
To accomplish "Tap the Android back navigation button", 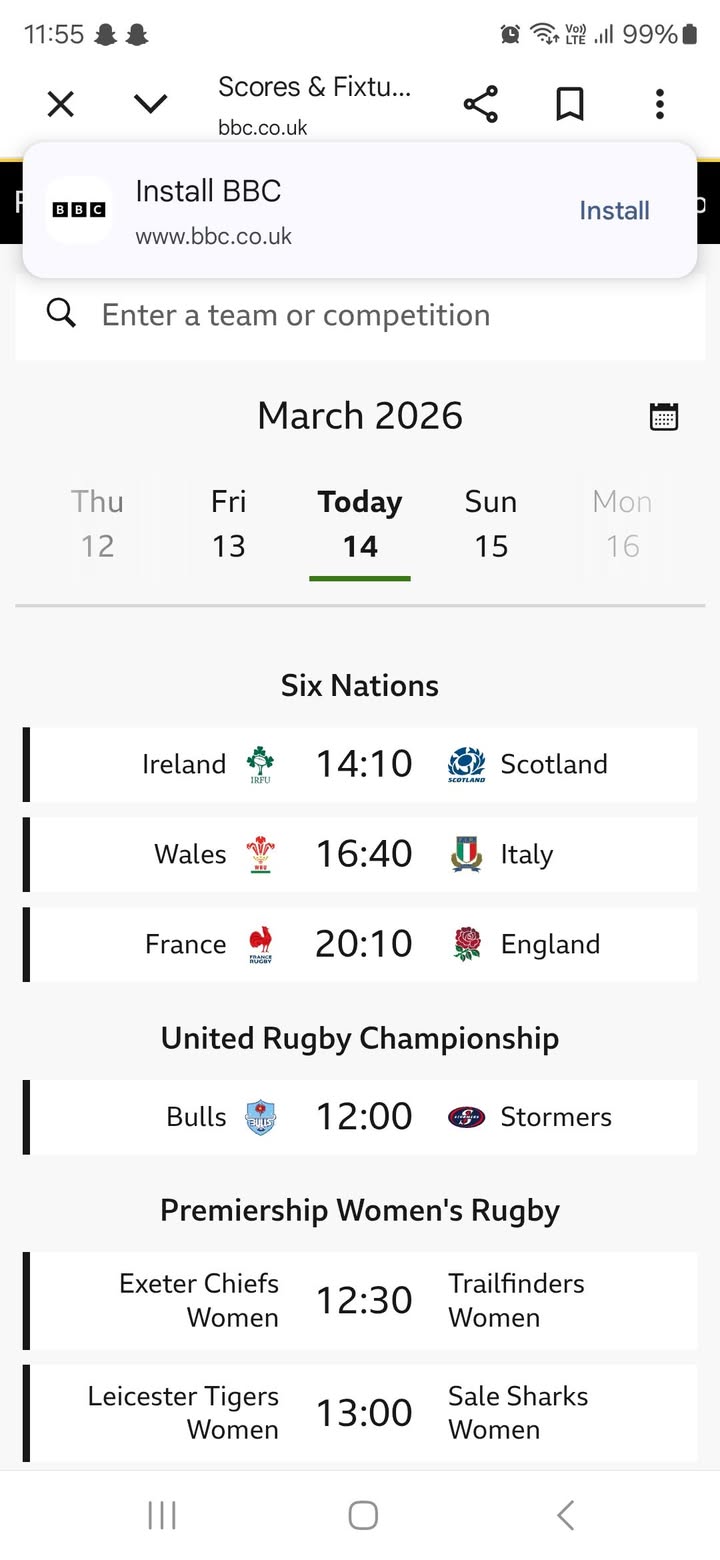I will (x=565, y=1515).
